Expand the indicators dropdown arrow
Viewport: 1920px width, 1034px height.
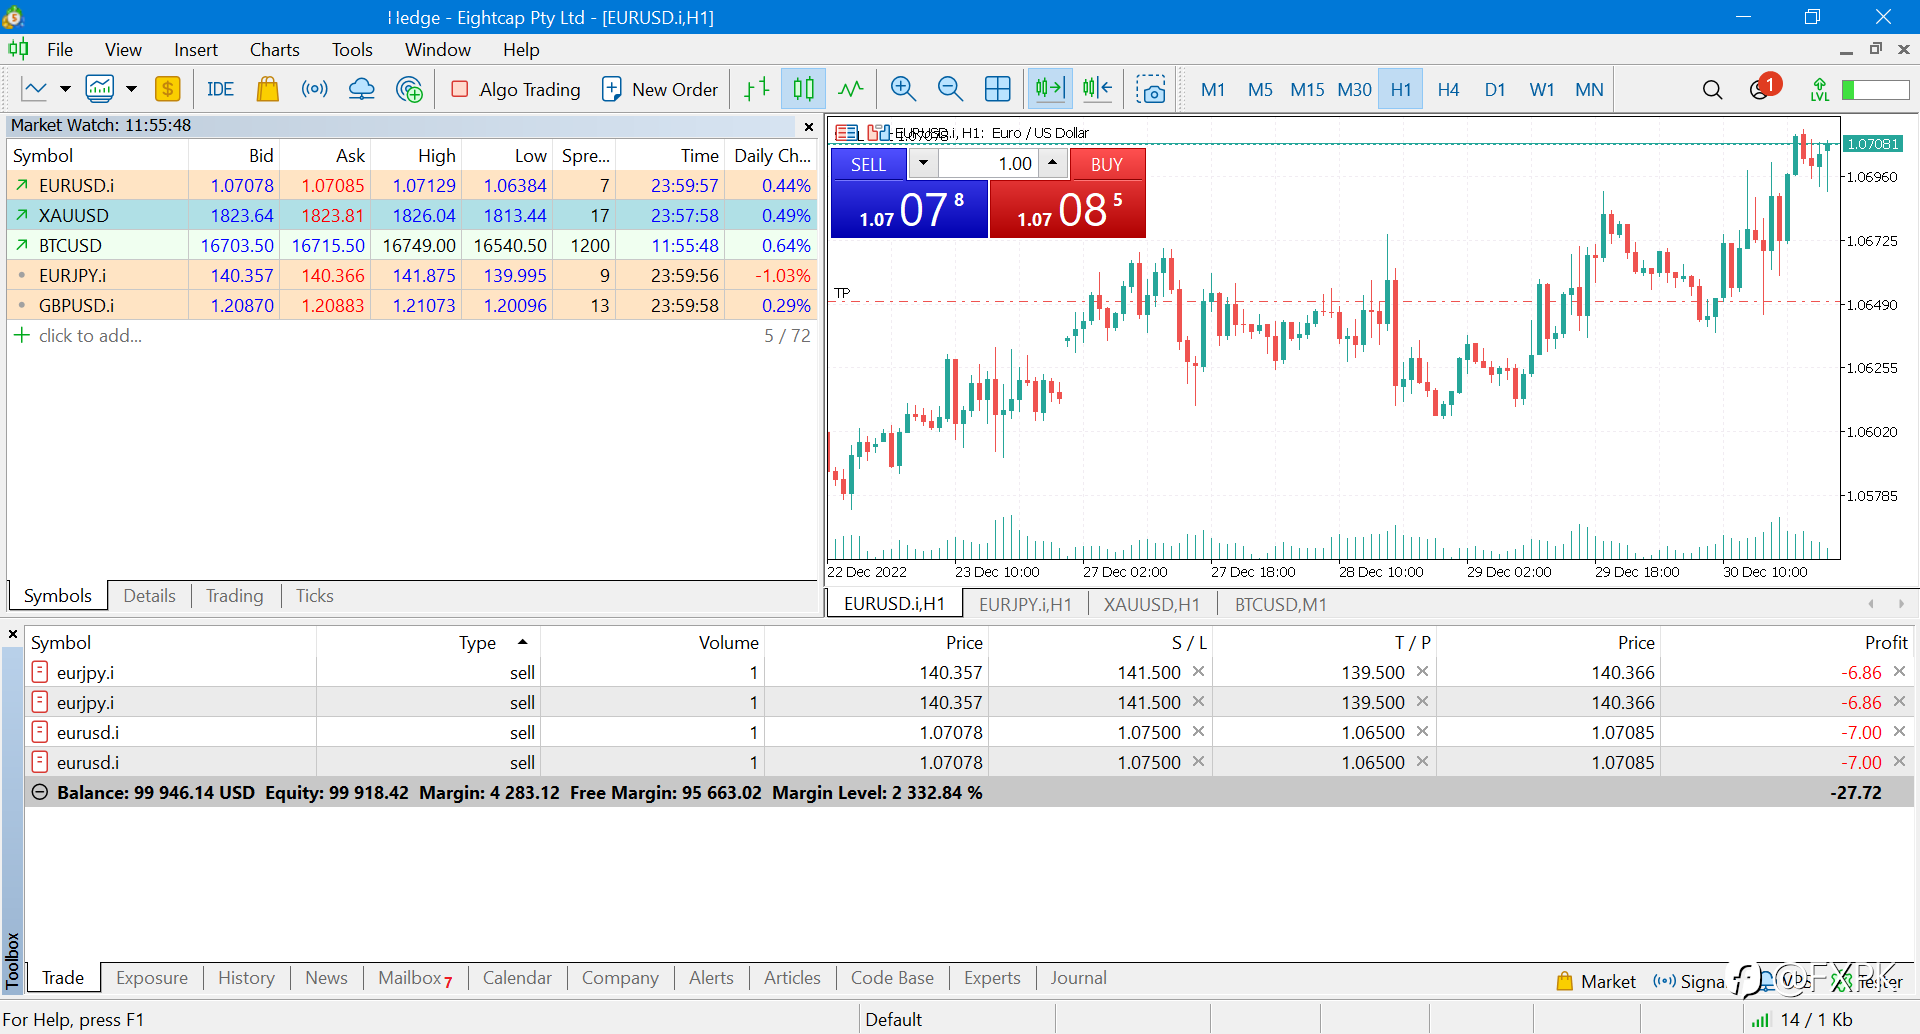pyautogui.click(x=131, y=89)
